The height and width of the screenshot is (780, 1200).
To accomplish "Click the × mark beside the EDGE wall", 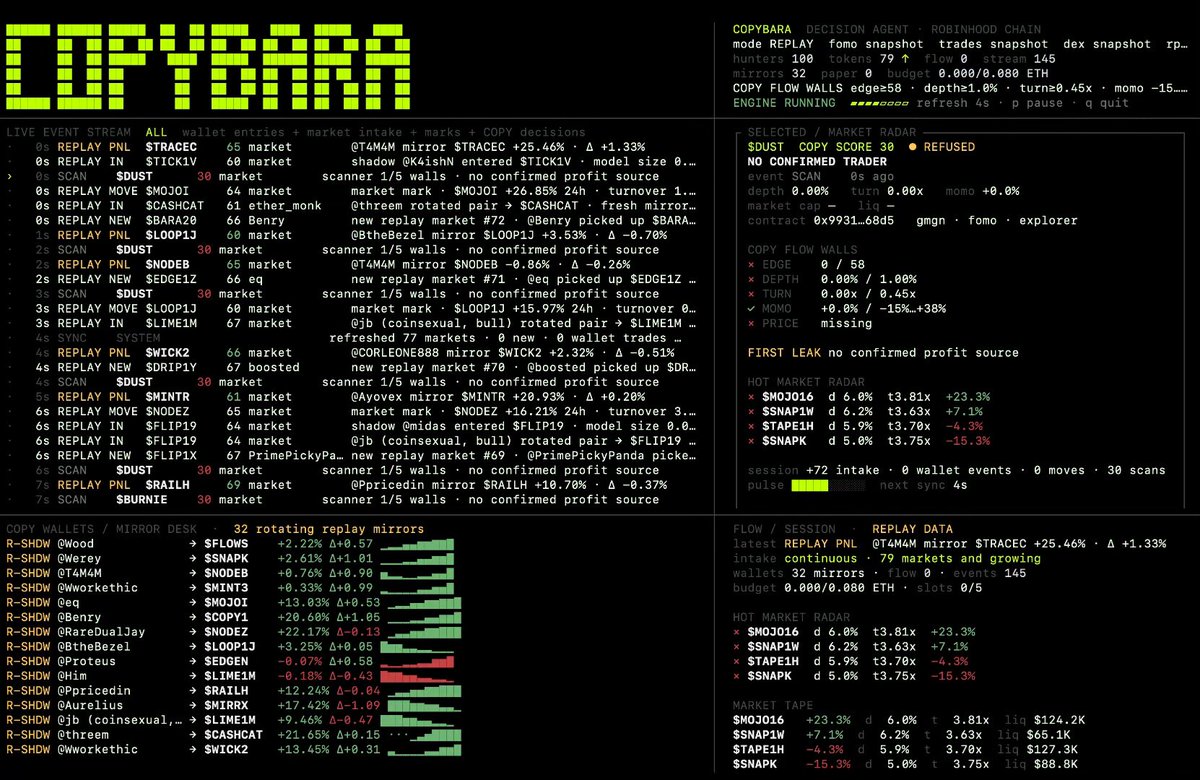I will [752, 265].
